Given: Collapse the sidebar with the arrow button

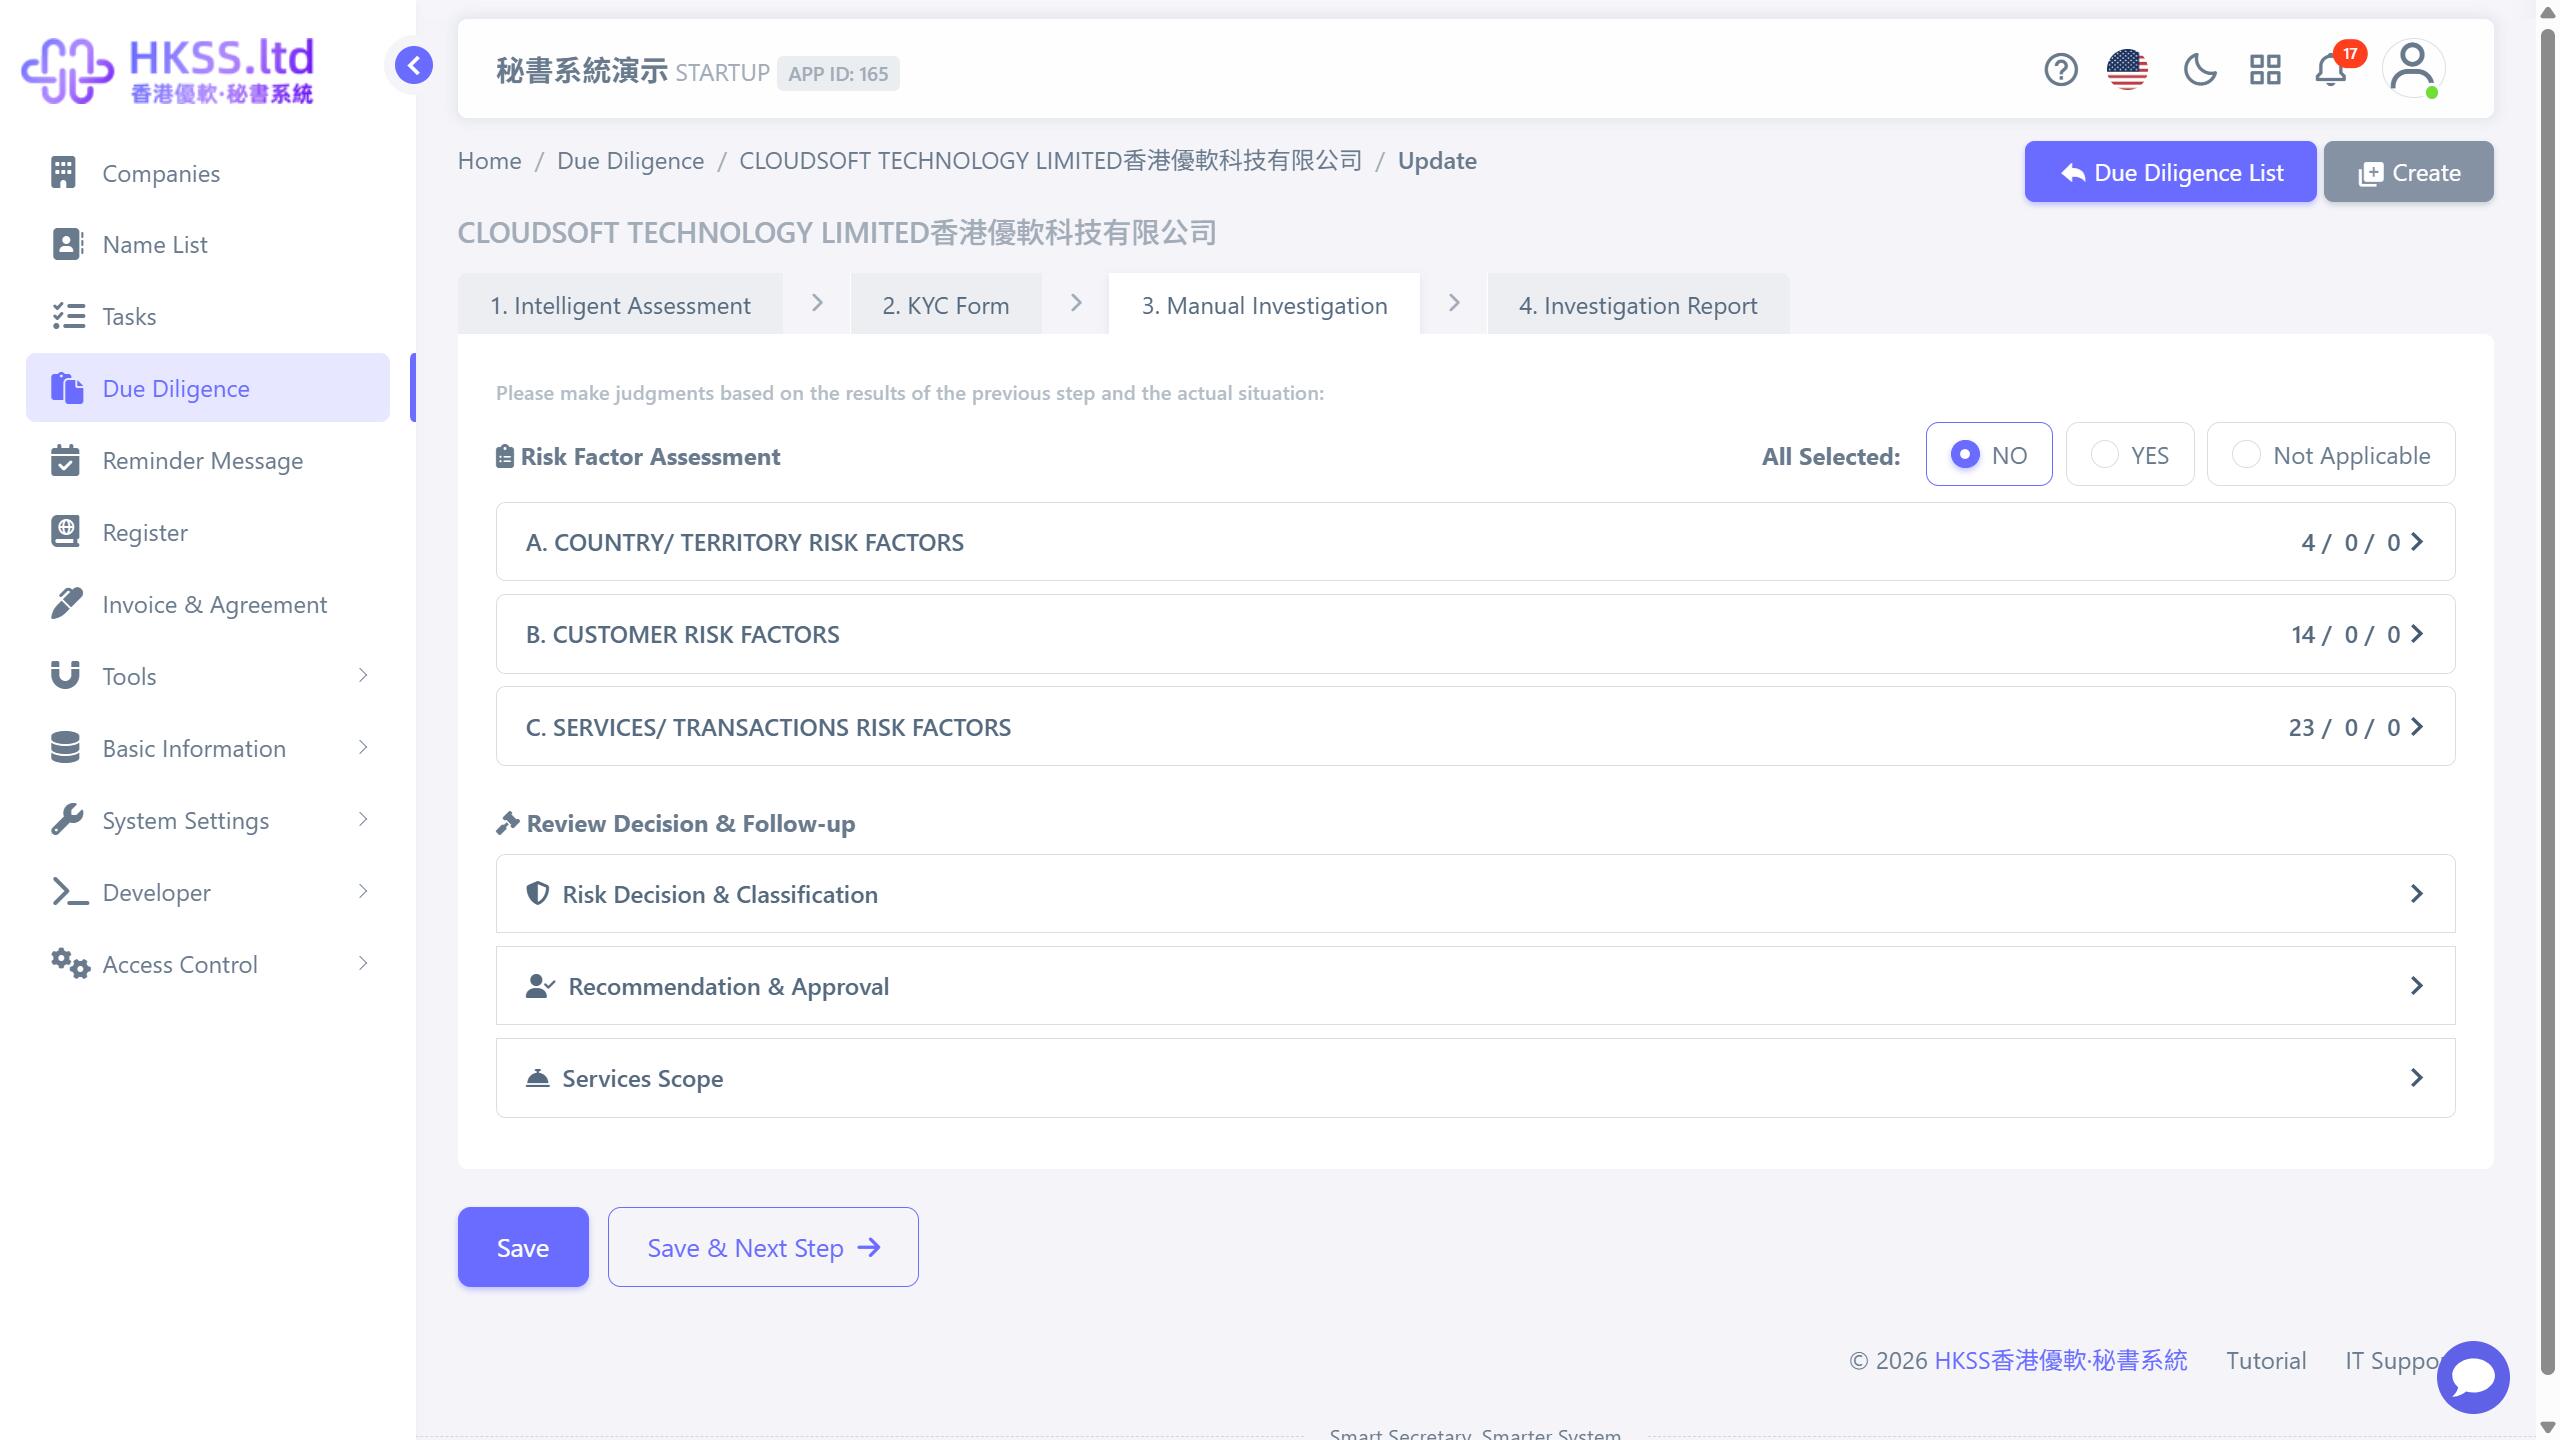Looking at the screenshot, I should 413,66.
